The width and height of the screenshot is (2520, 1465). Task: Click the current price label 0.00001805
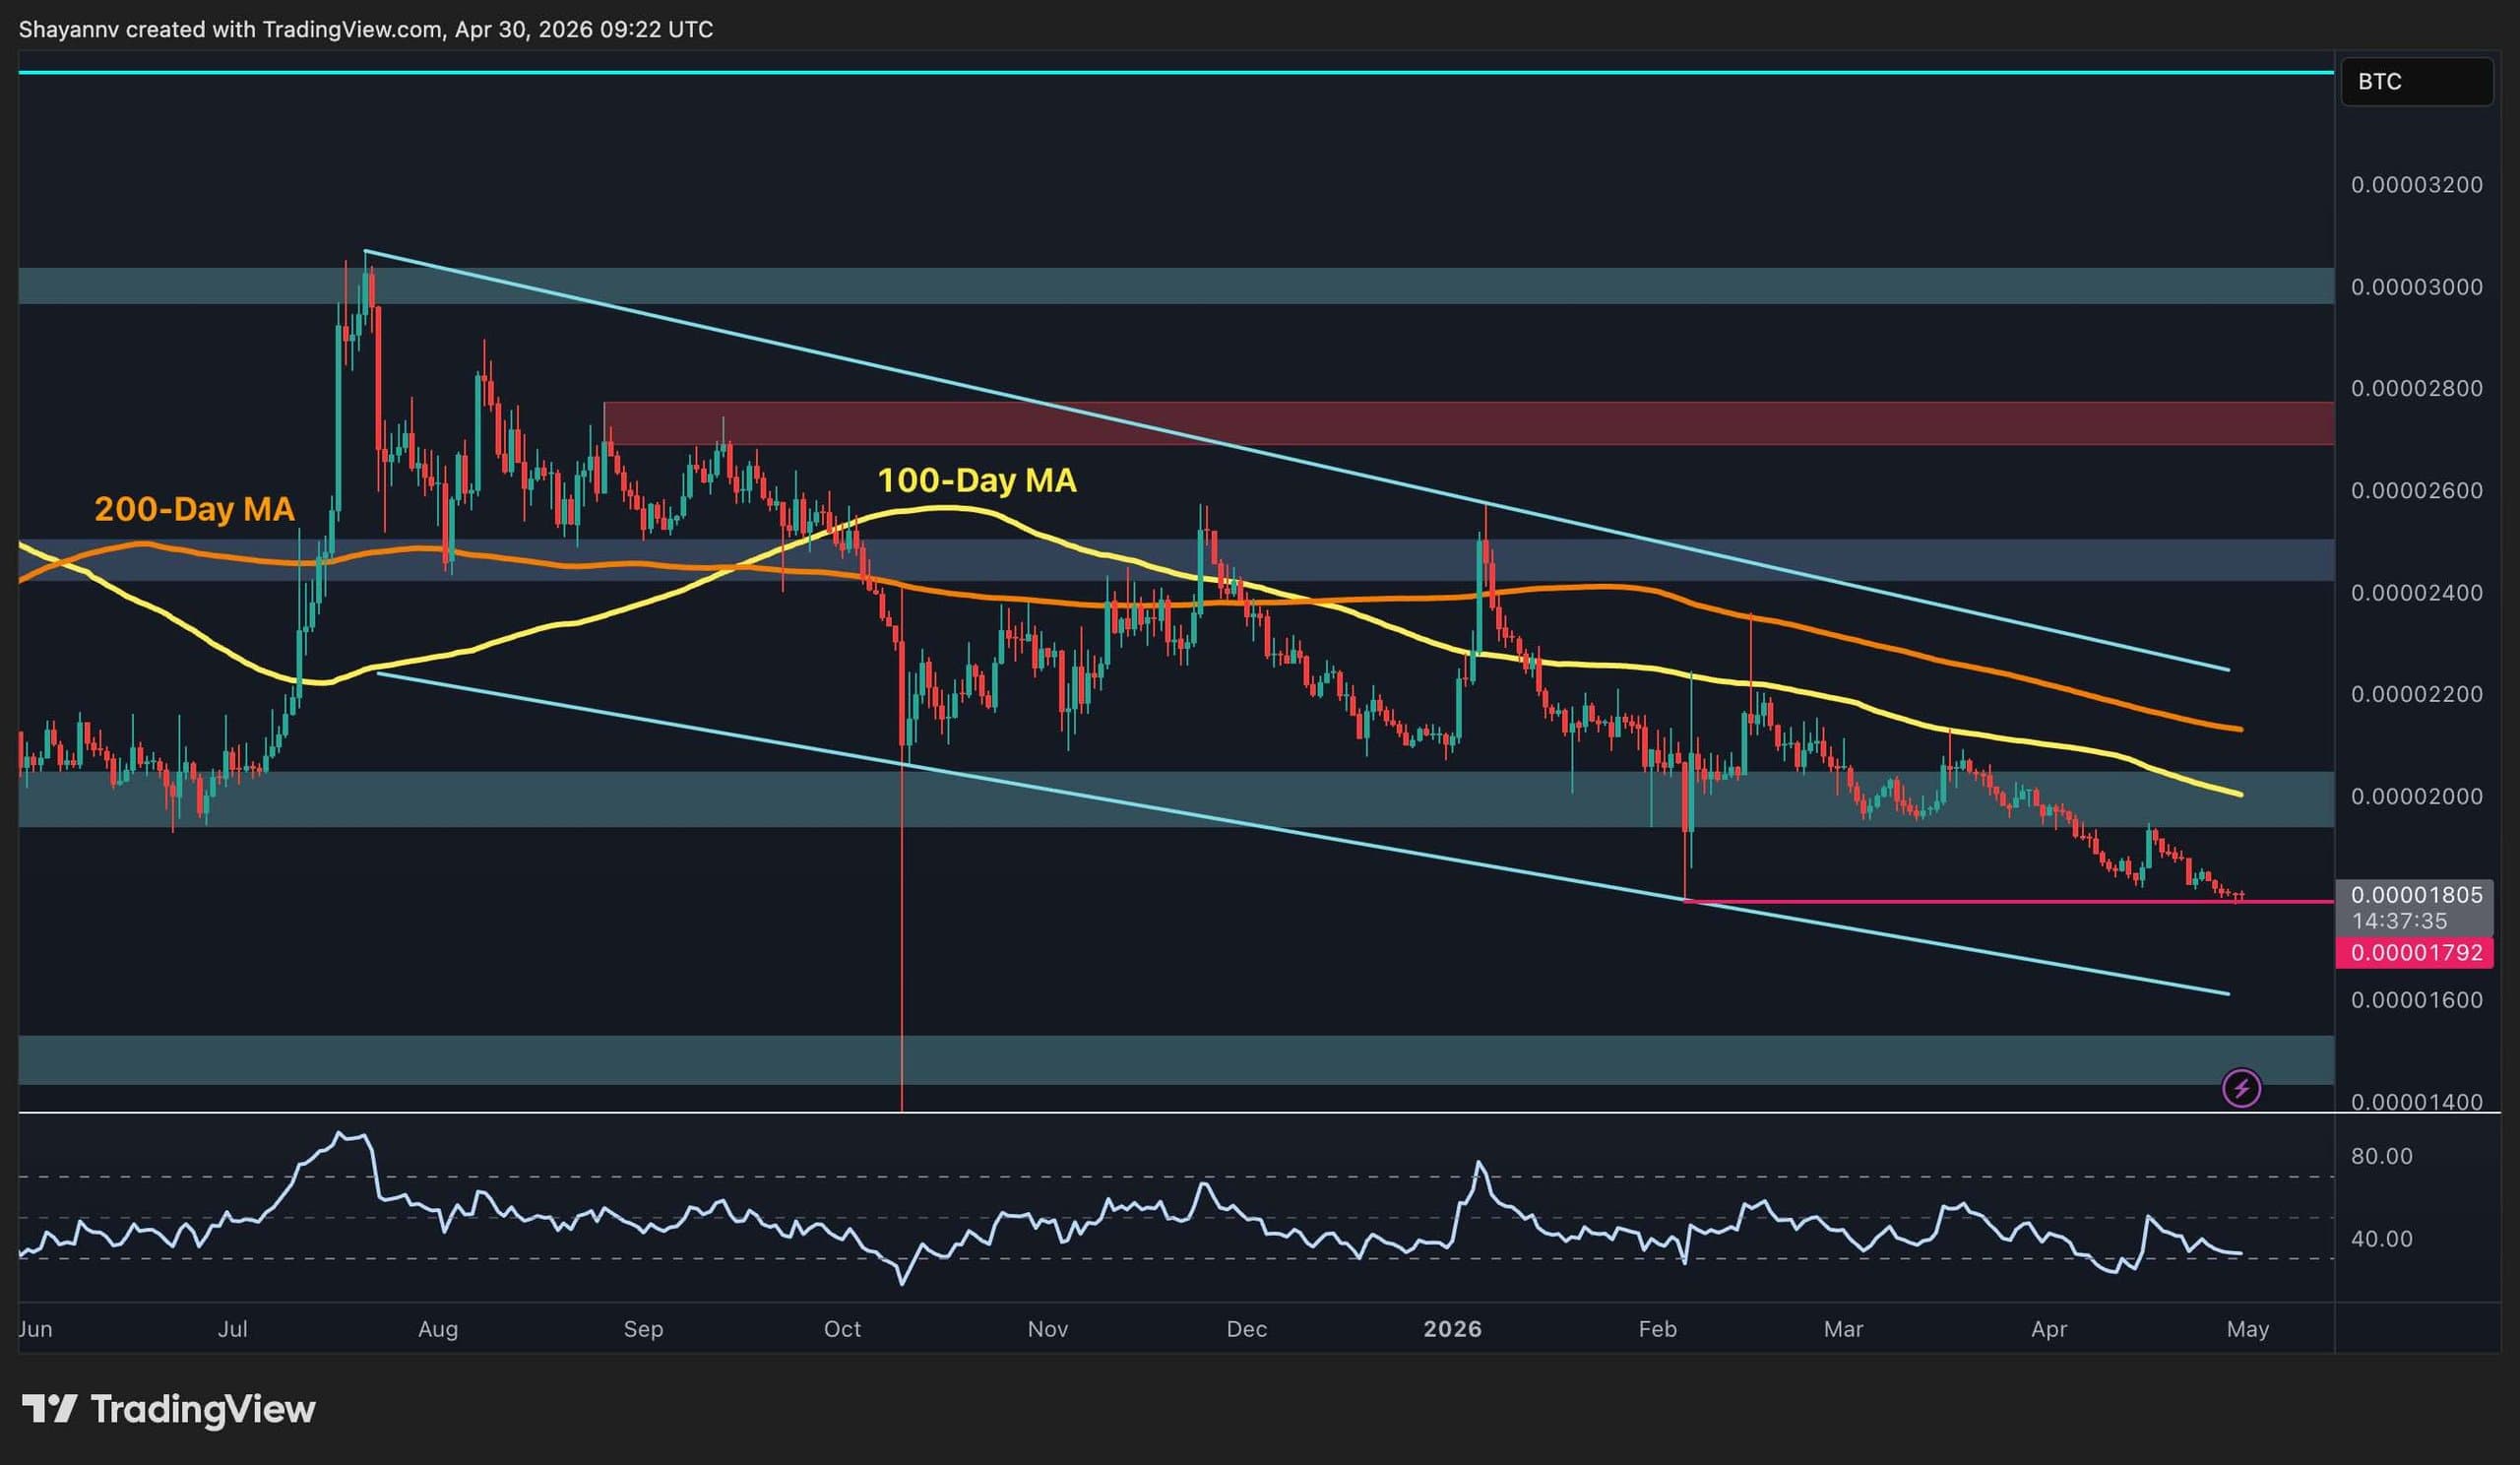pyautogui.click(x=2416, y=895)
